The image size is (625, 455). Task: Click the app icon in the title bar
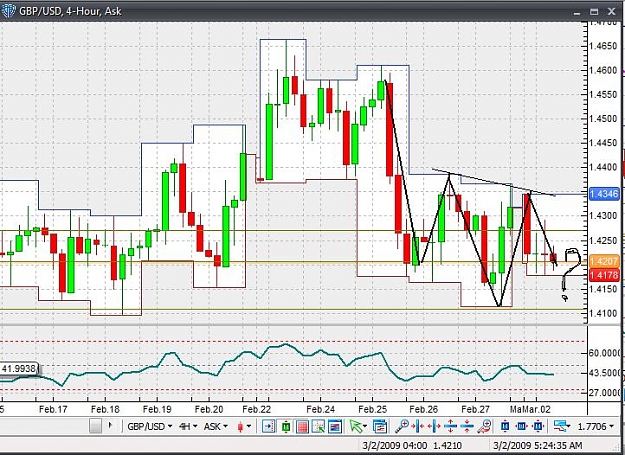click(8, 11)
